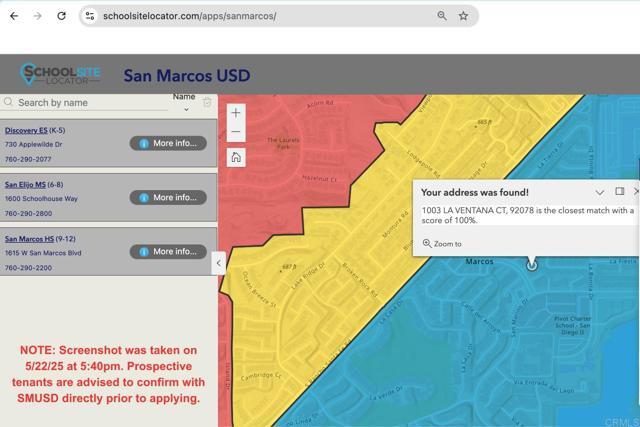Collapse the school list side panel
The width and height of the screenshot is (640, 427).
click(219, 263)
